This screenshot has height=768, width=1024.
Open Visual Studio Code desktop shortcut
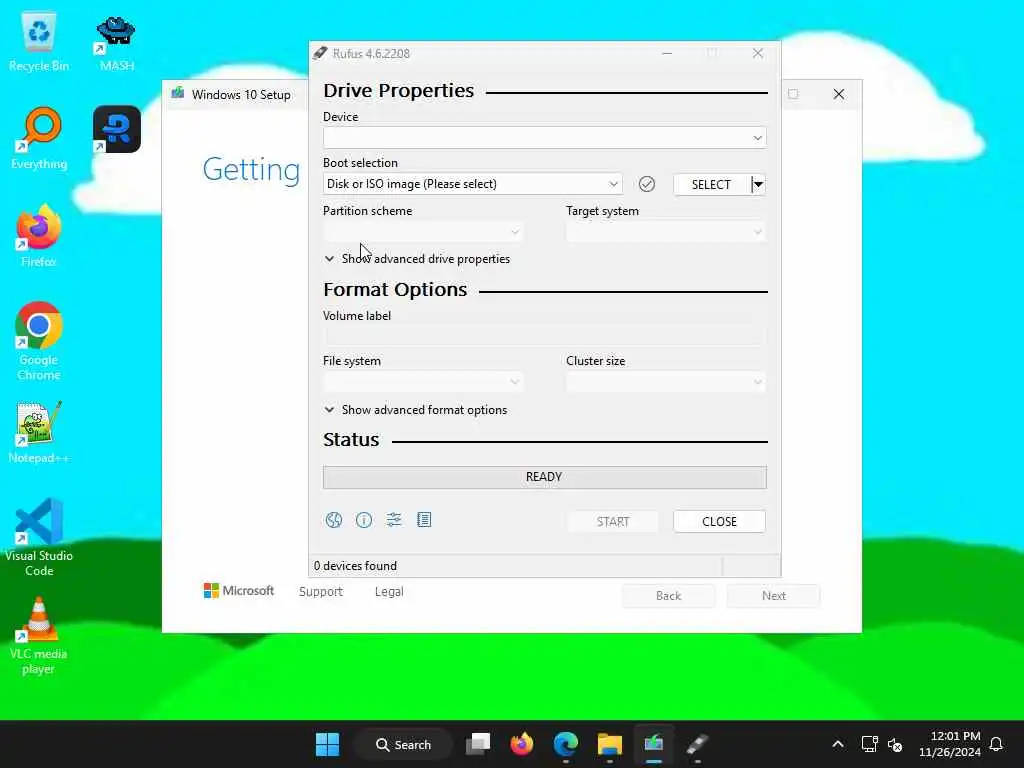tap(39, 537)
